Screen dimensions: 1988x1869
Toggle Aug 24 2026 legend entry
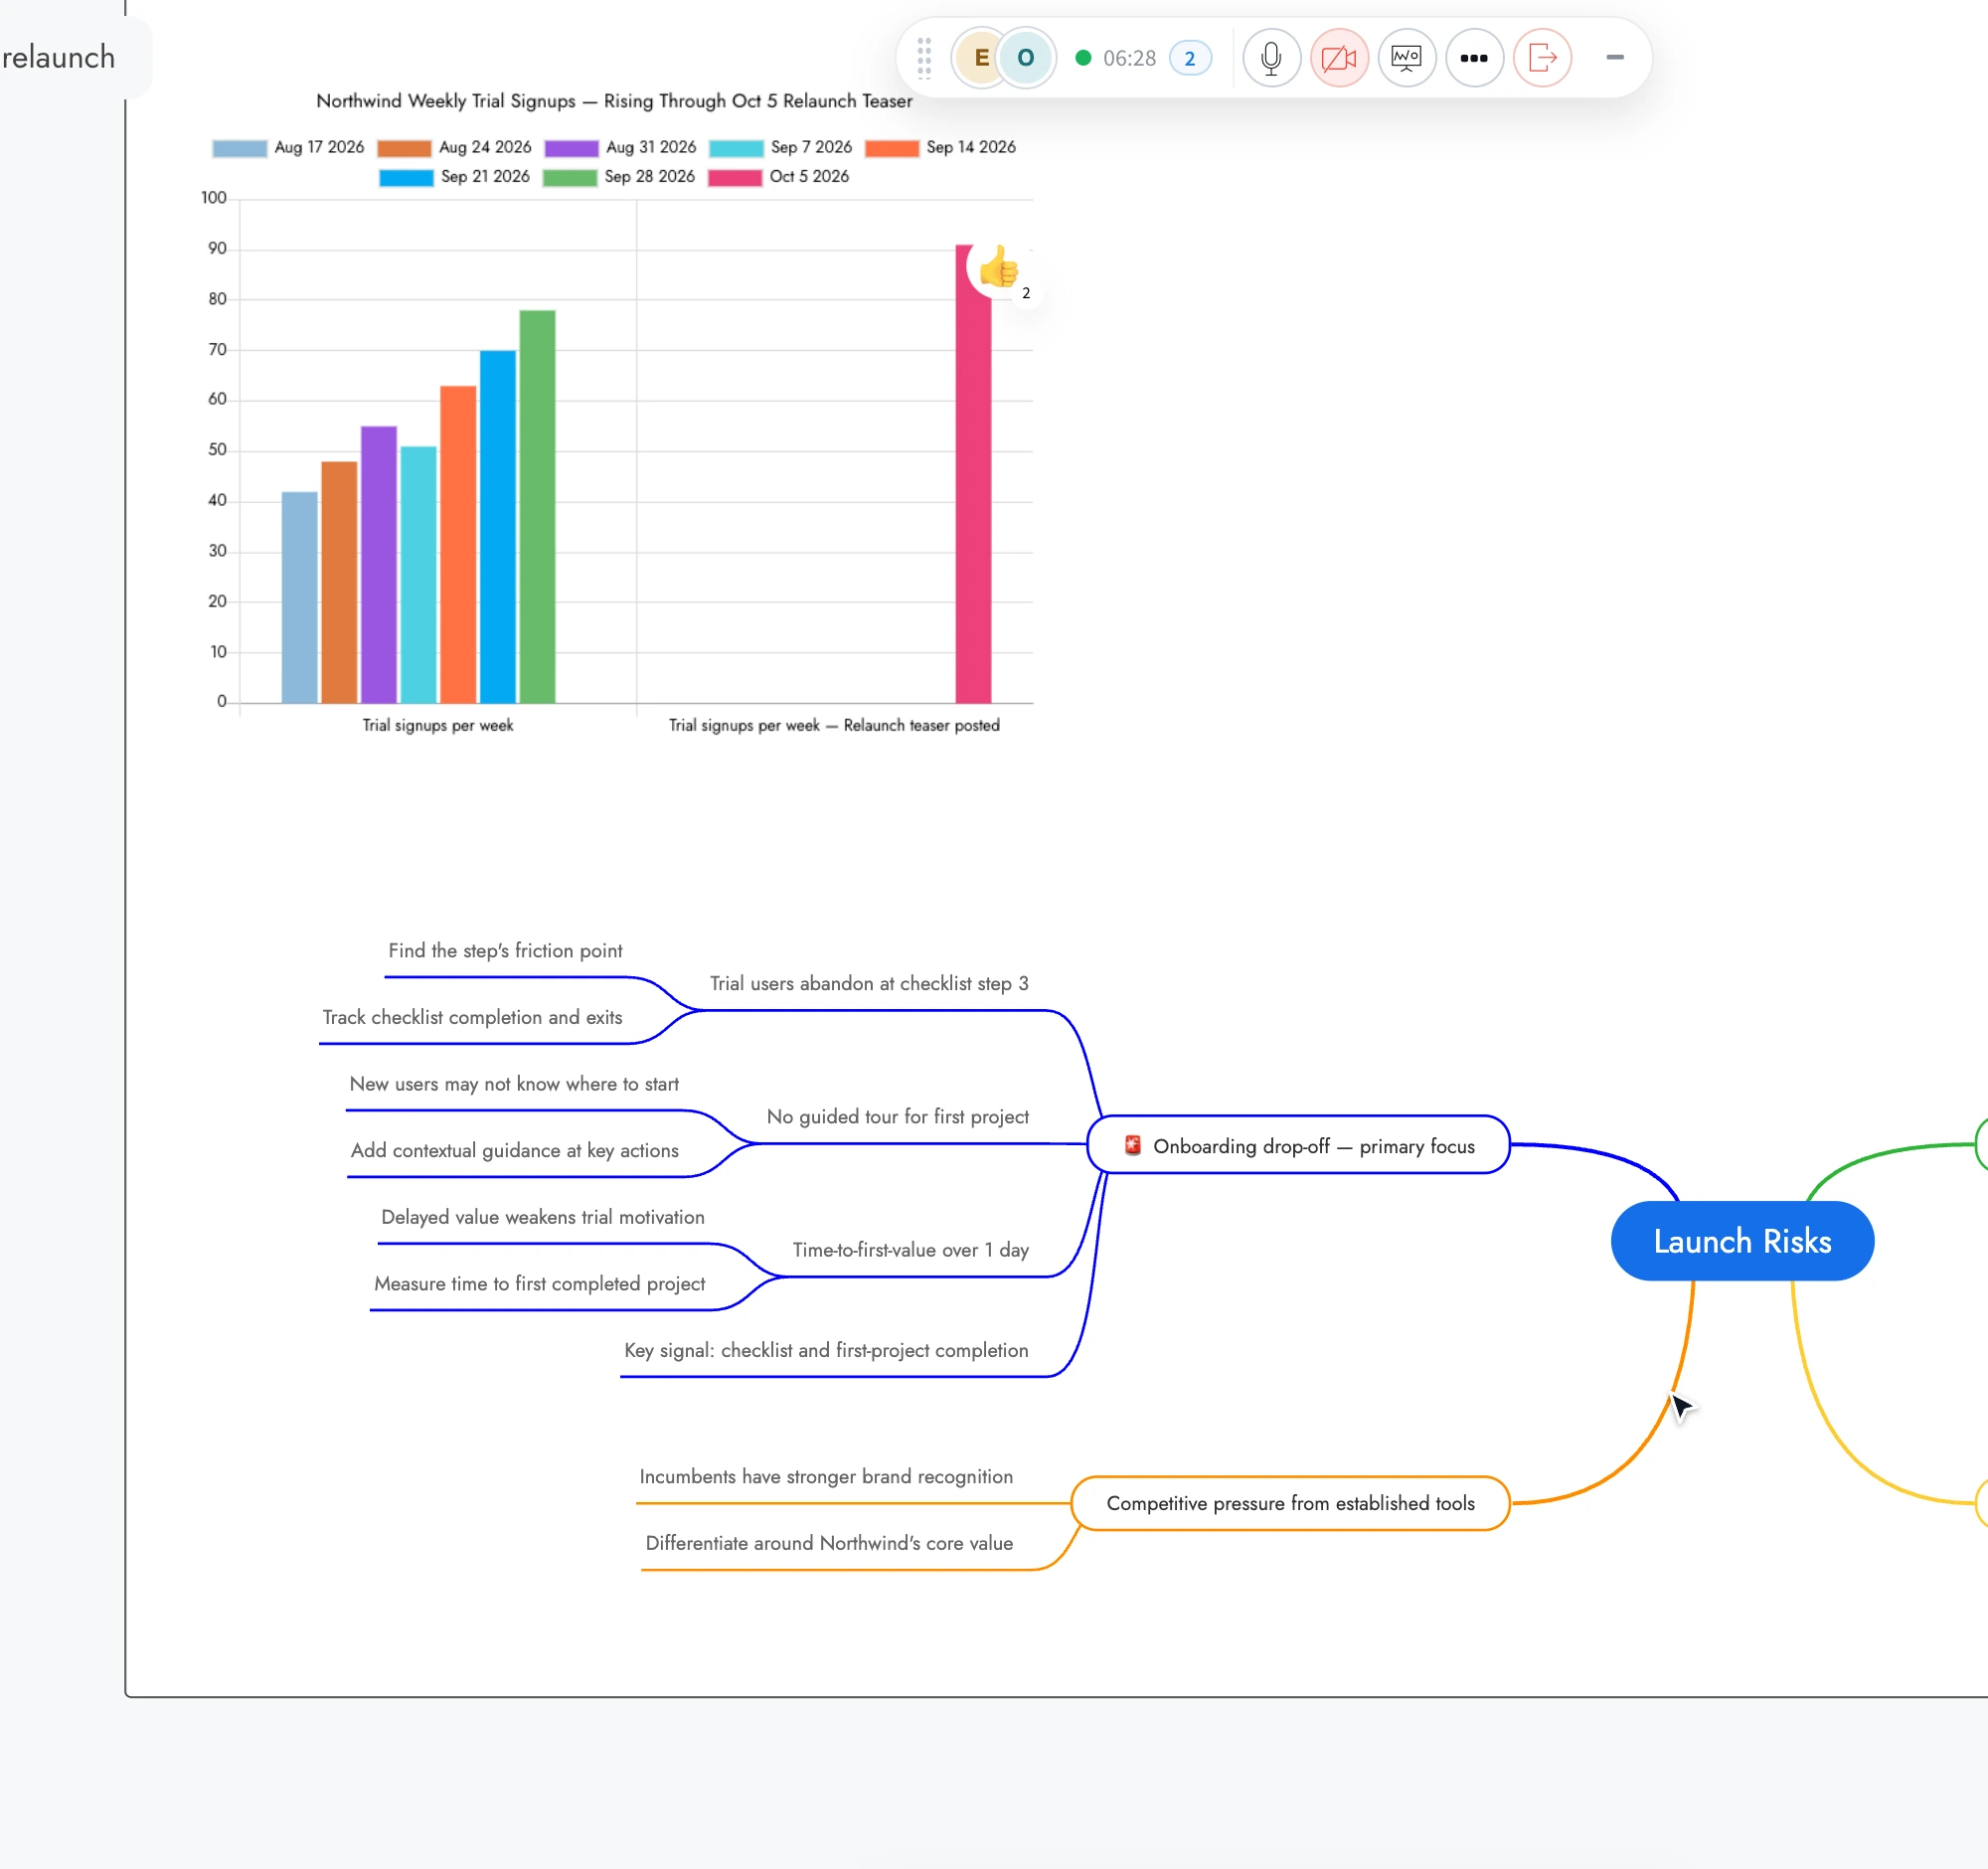click(x=454, y=148)
